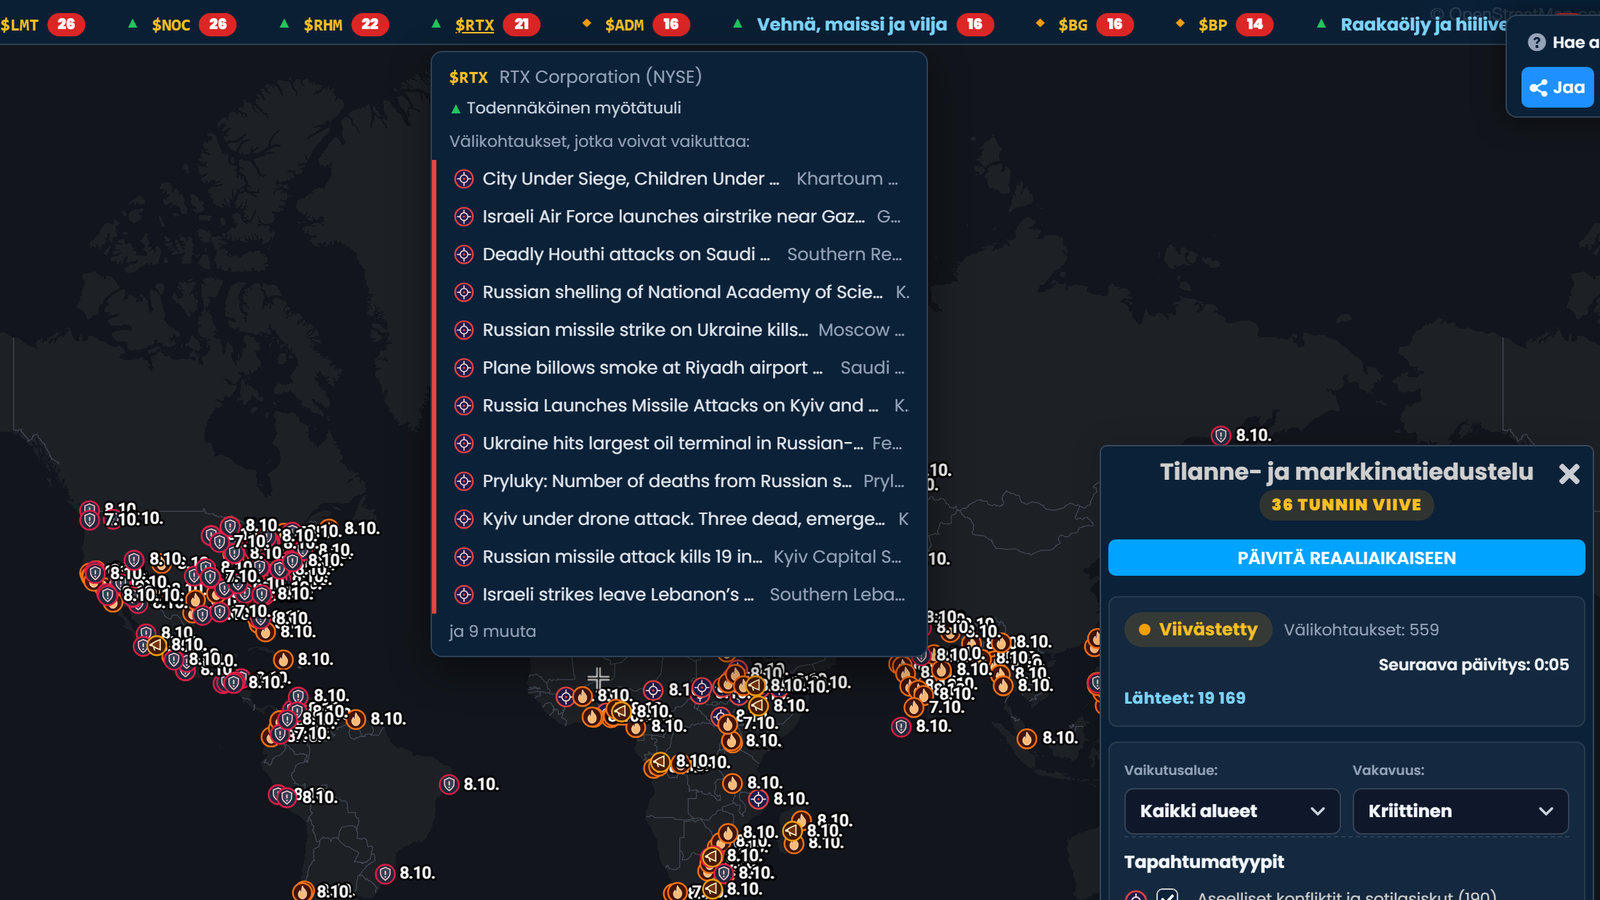The width and height of the screenshot is (1600, 900).
Task: Open the Kriittinen severity dropdown
Action: coord(1460,811)
